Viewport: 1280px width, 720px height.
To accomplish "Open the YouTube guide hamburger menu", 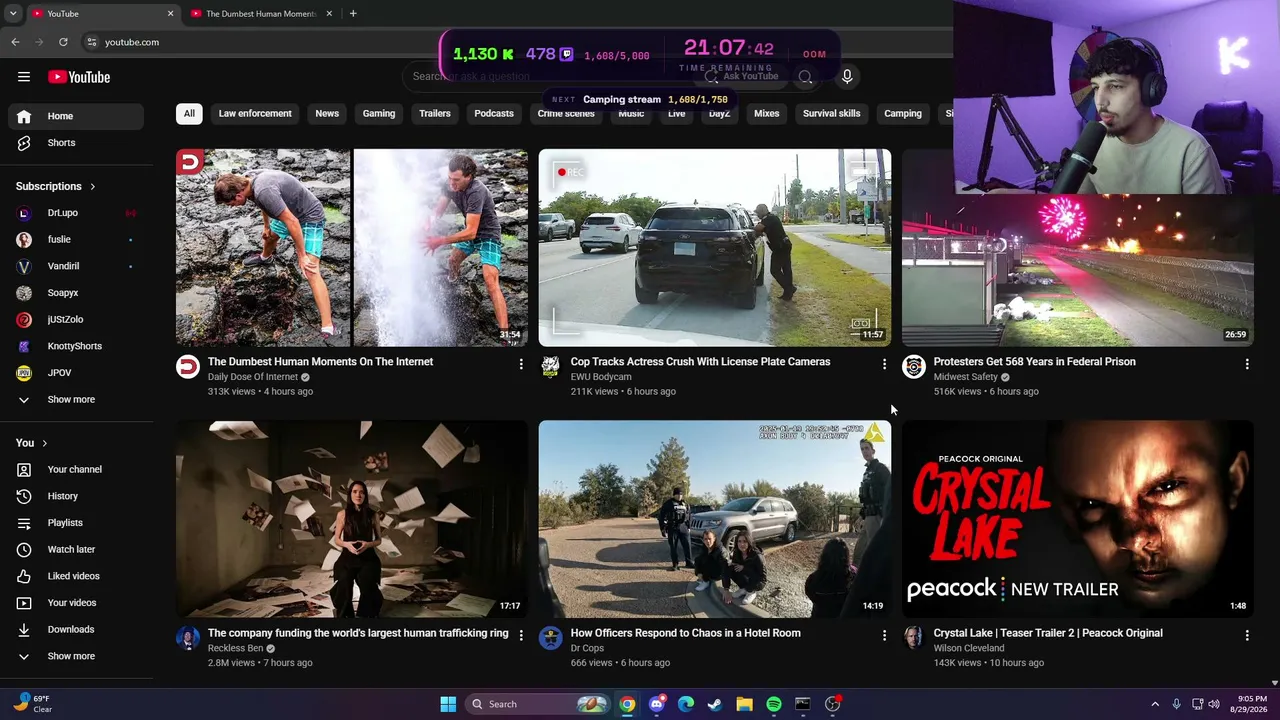I will coord(24,77).
